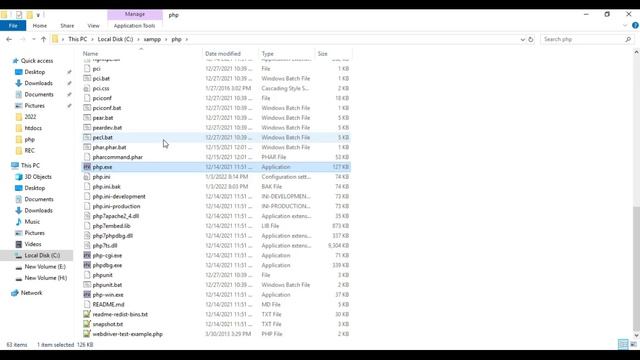Open recent locations dropdown arrow
This screenshot has height=360, width=640.
point(33,39)
